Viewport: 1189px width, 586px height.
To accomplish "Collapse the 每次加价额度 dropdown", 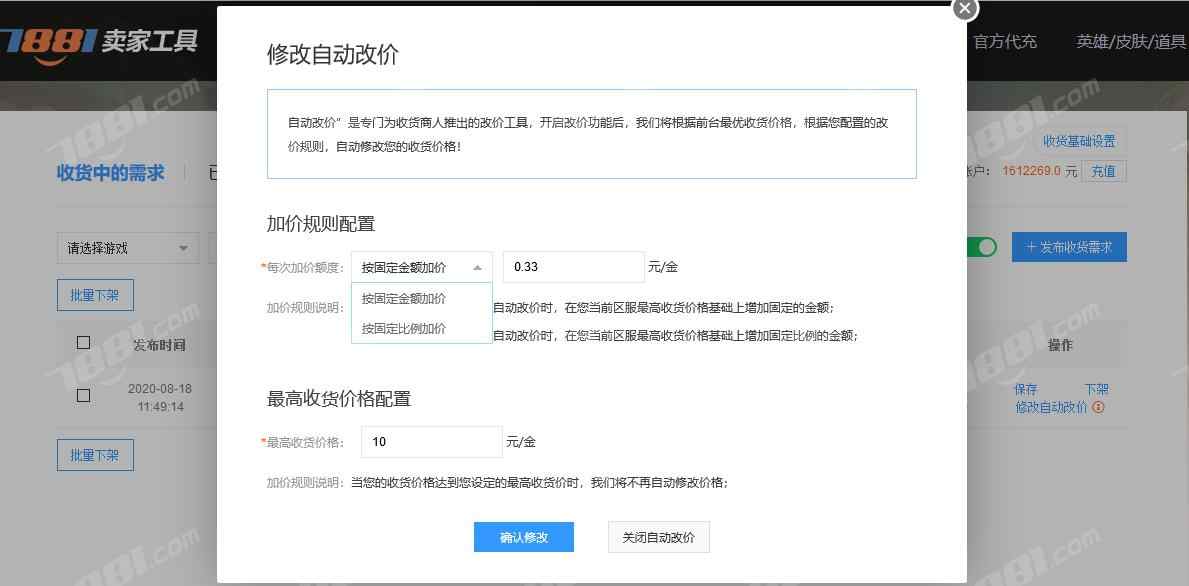I will click(422, 268).
